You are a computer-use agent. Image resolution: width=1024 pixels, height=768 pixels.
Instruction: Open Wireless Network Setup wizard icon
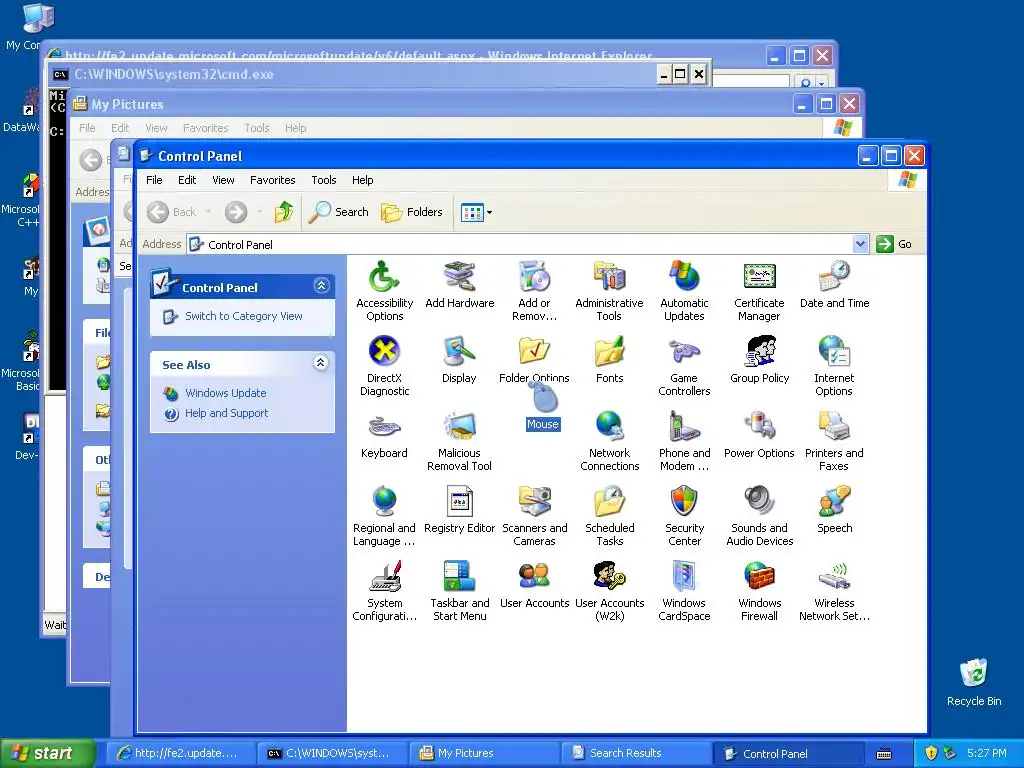[834, 591]
